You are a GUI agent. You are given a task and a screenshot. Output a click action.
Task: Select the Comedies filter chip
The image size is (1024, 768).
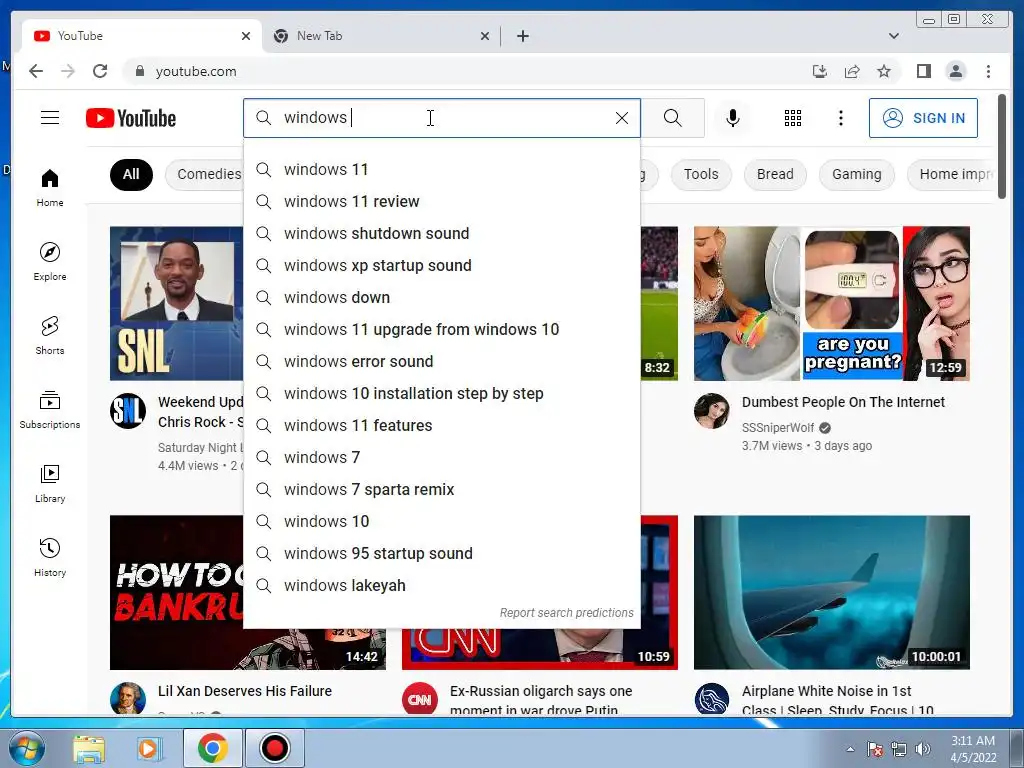click(204, 174)
